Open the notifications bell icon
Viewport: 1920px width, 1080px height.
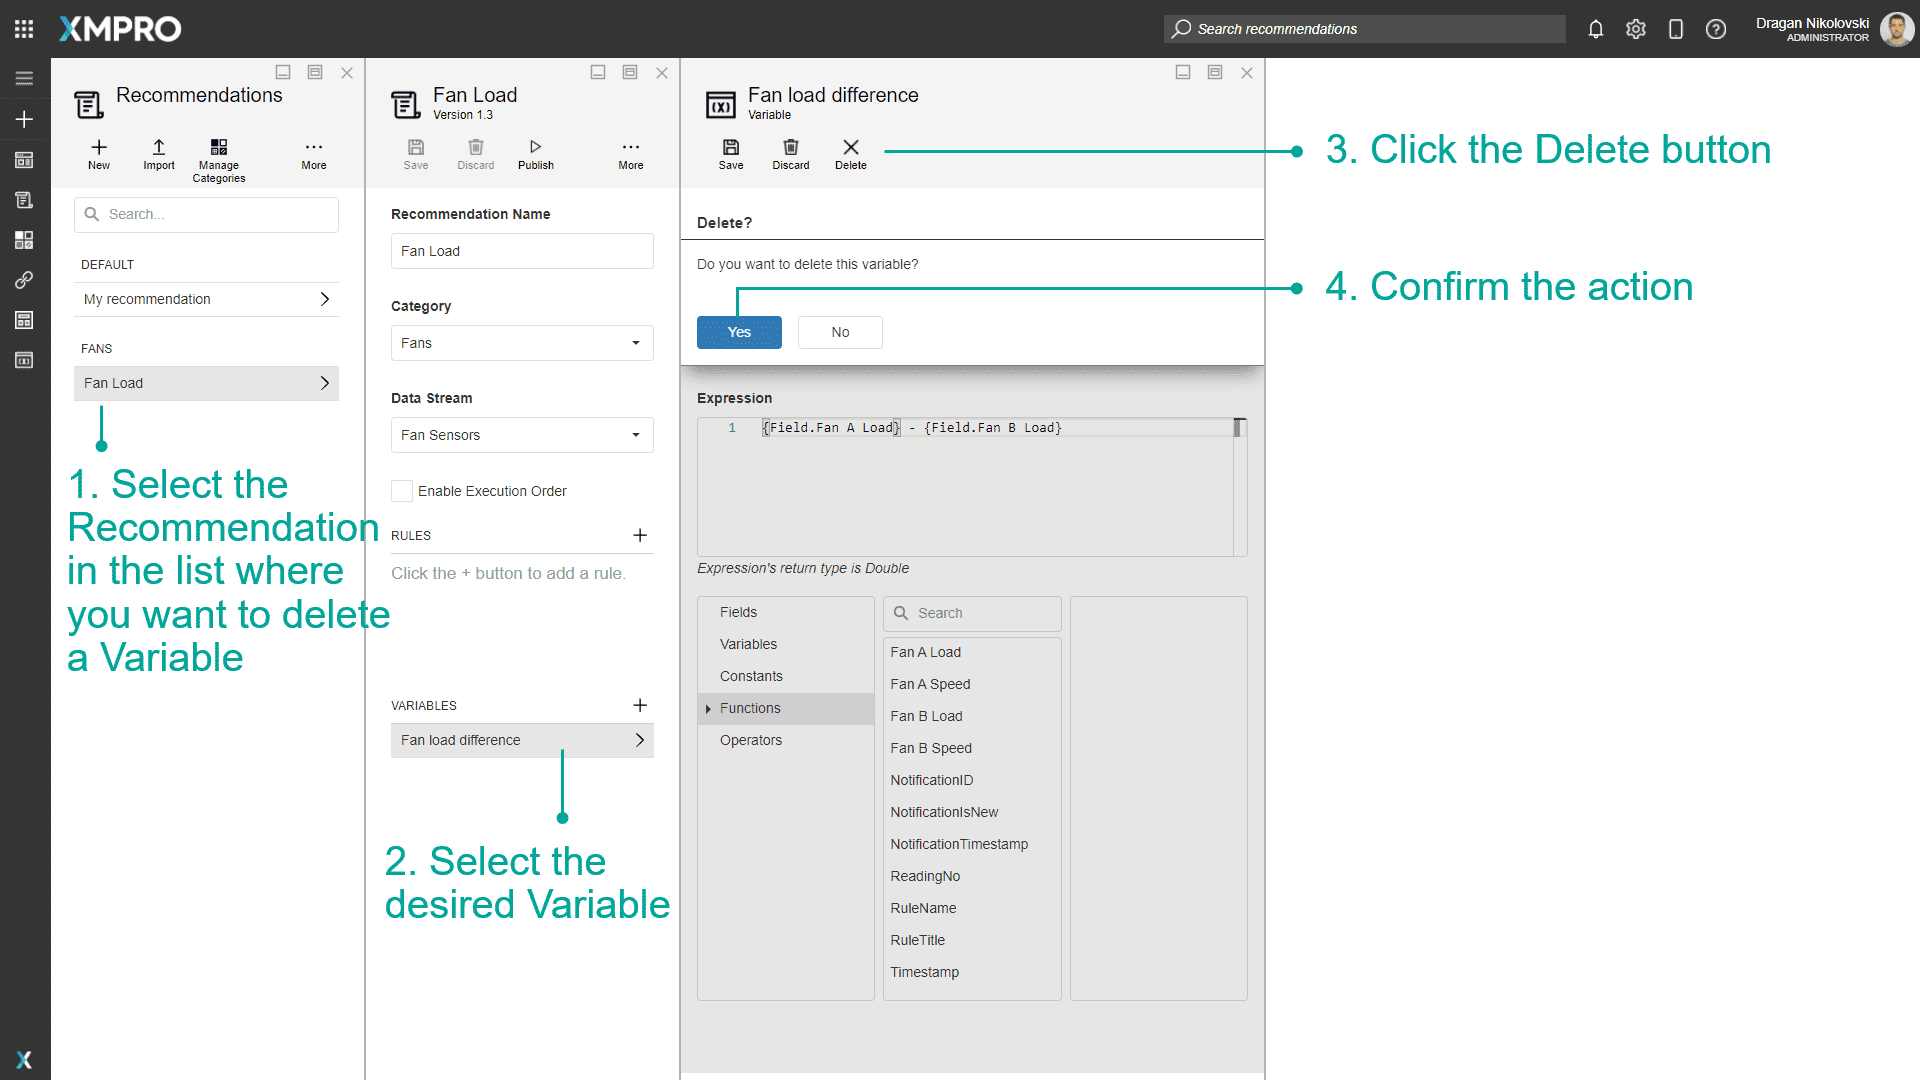[1596, 29]
